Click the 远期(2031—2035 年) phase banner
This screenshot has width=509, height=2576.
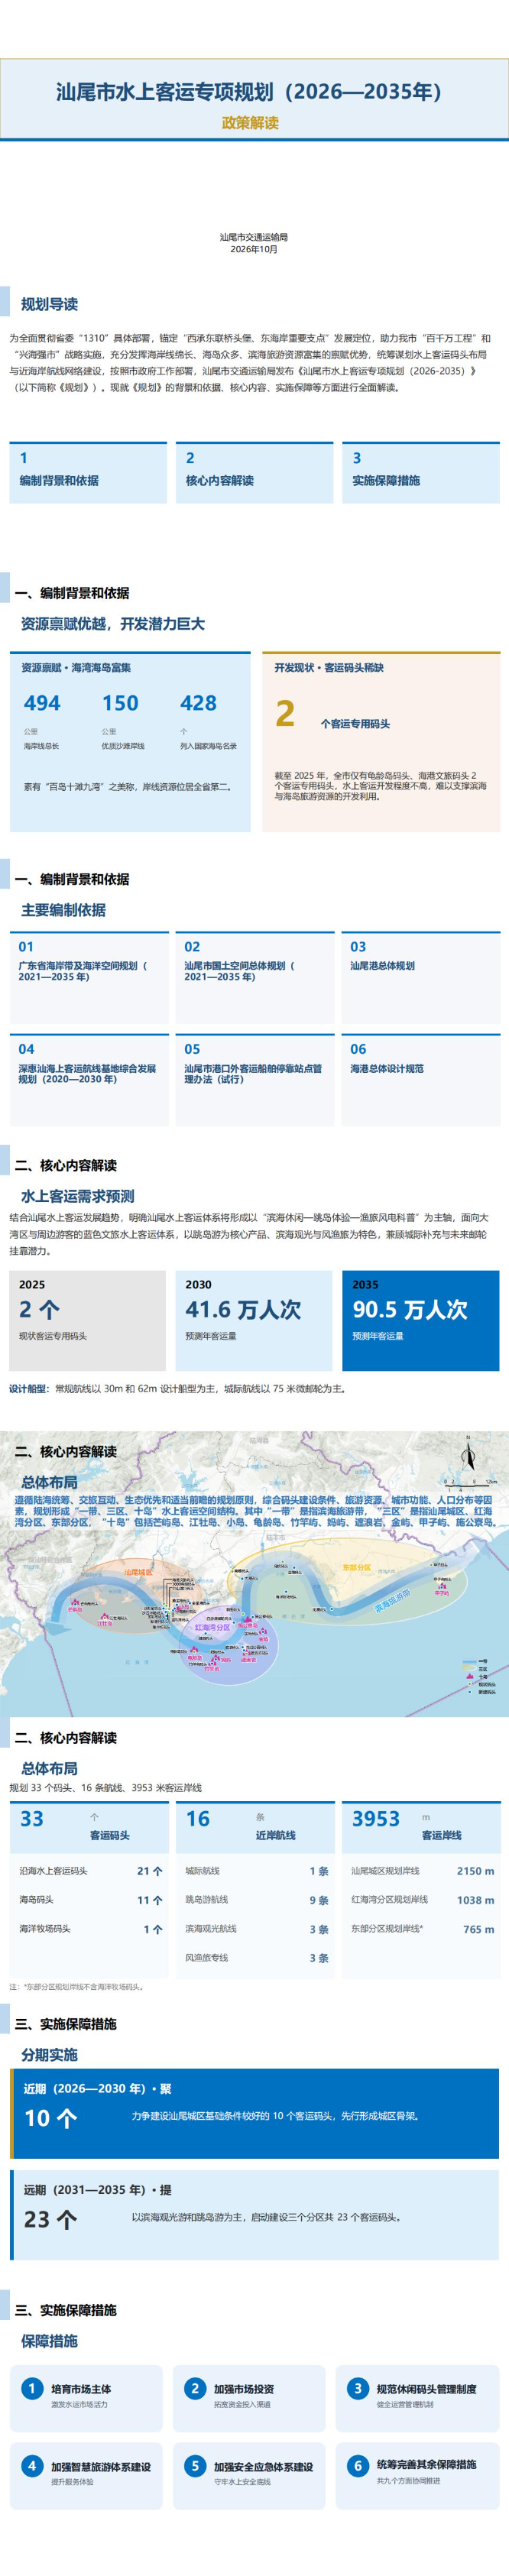[x=254, y=2214]
